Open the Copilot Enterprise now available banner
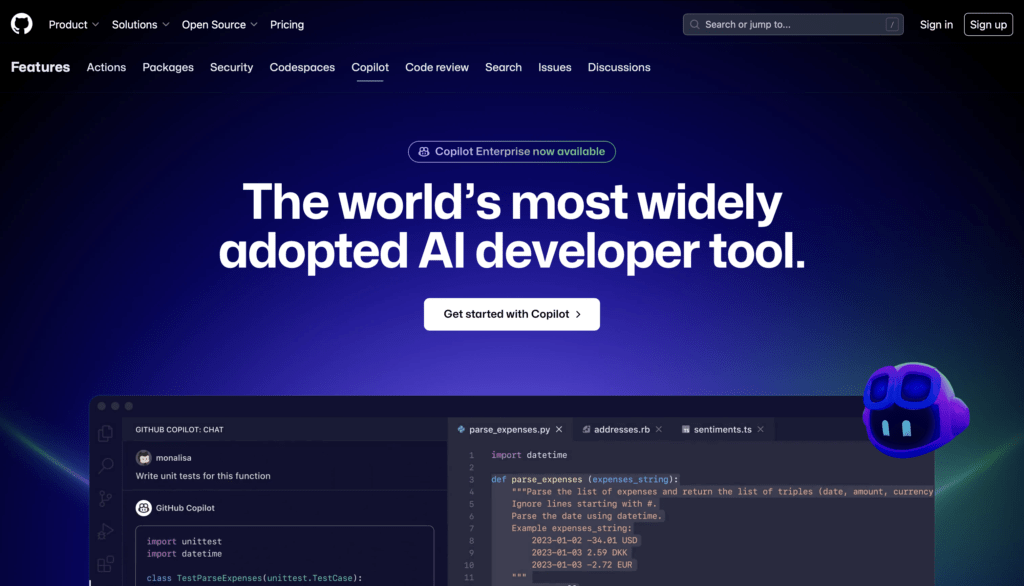The width and height of the screenshot is (1024, 586). tap(512, 152)
